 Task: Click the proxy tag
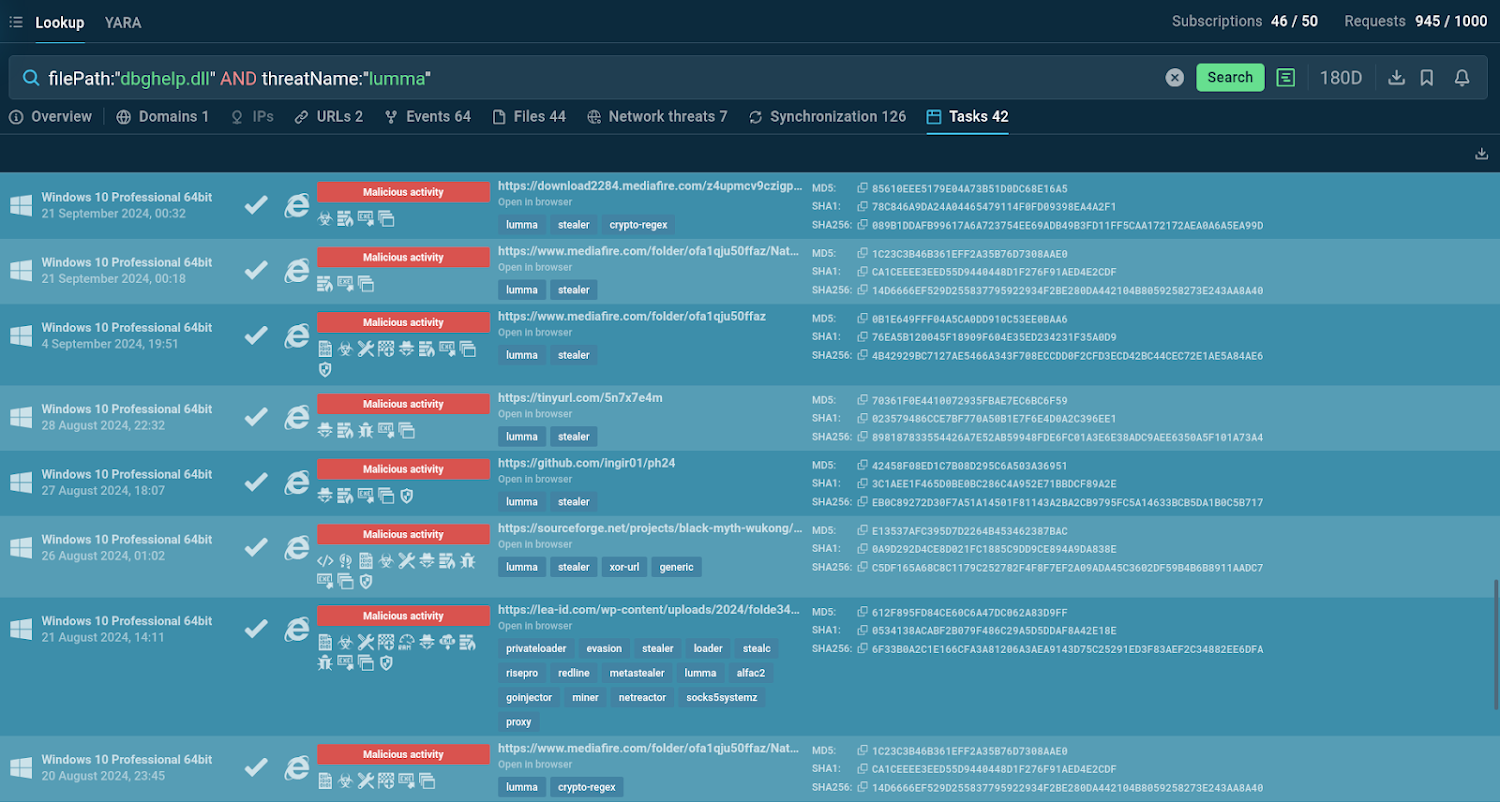coord(519,722)
